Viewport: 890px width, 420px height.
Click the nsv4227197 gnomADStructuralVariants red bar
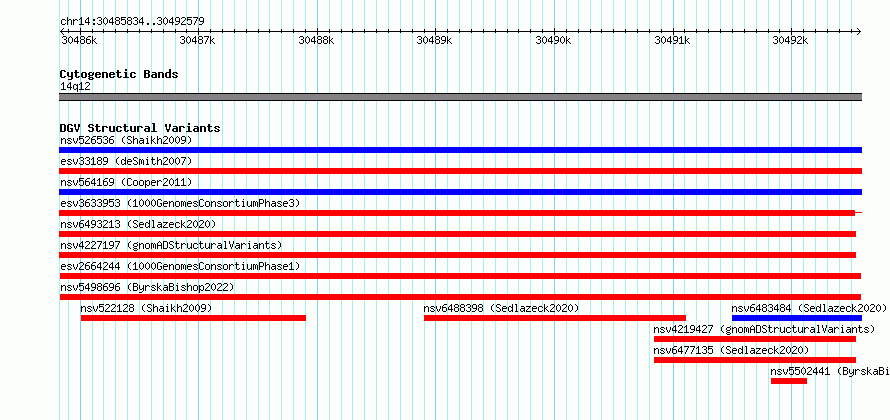[457, 255]
